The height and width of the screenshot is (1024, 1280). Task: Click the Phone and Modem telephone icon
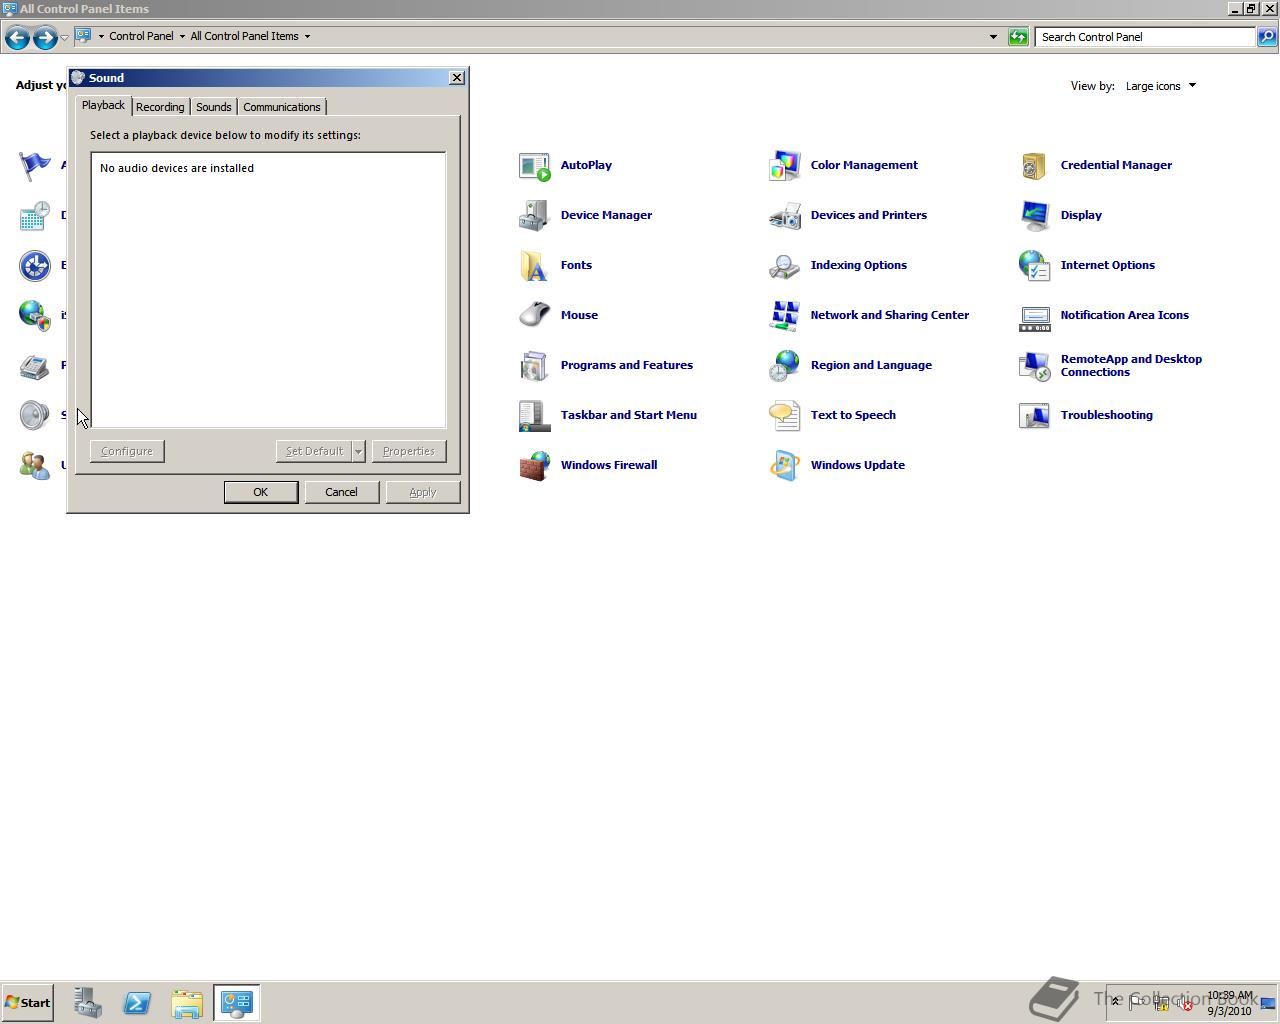35,366
